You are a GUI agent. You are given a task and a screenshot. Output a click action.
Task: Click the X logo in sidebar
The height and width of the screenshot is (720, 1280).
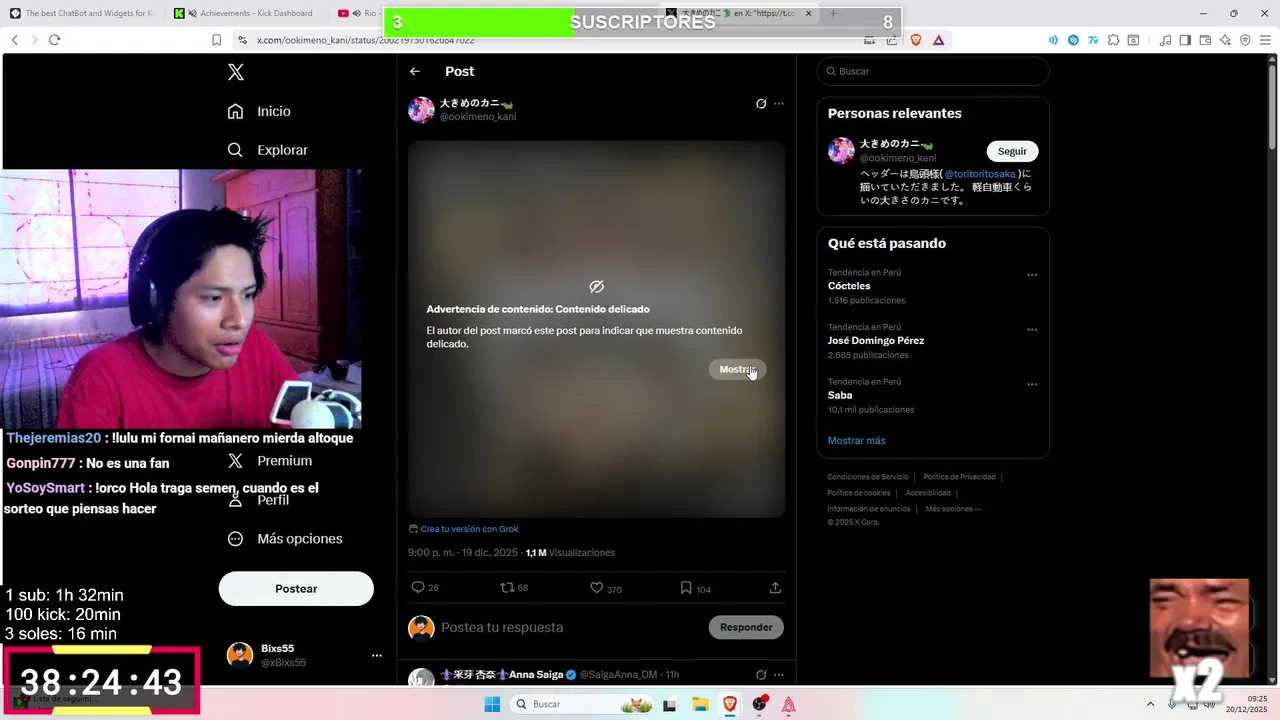[236, 72]
